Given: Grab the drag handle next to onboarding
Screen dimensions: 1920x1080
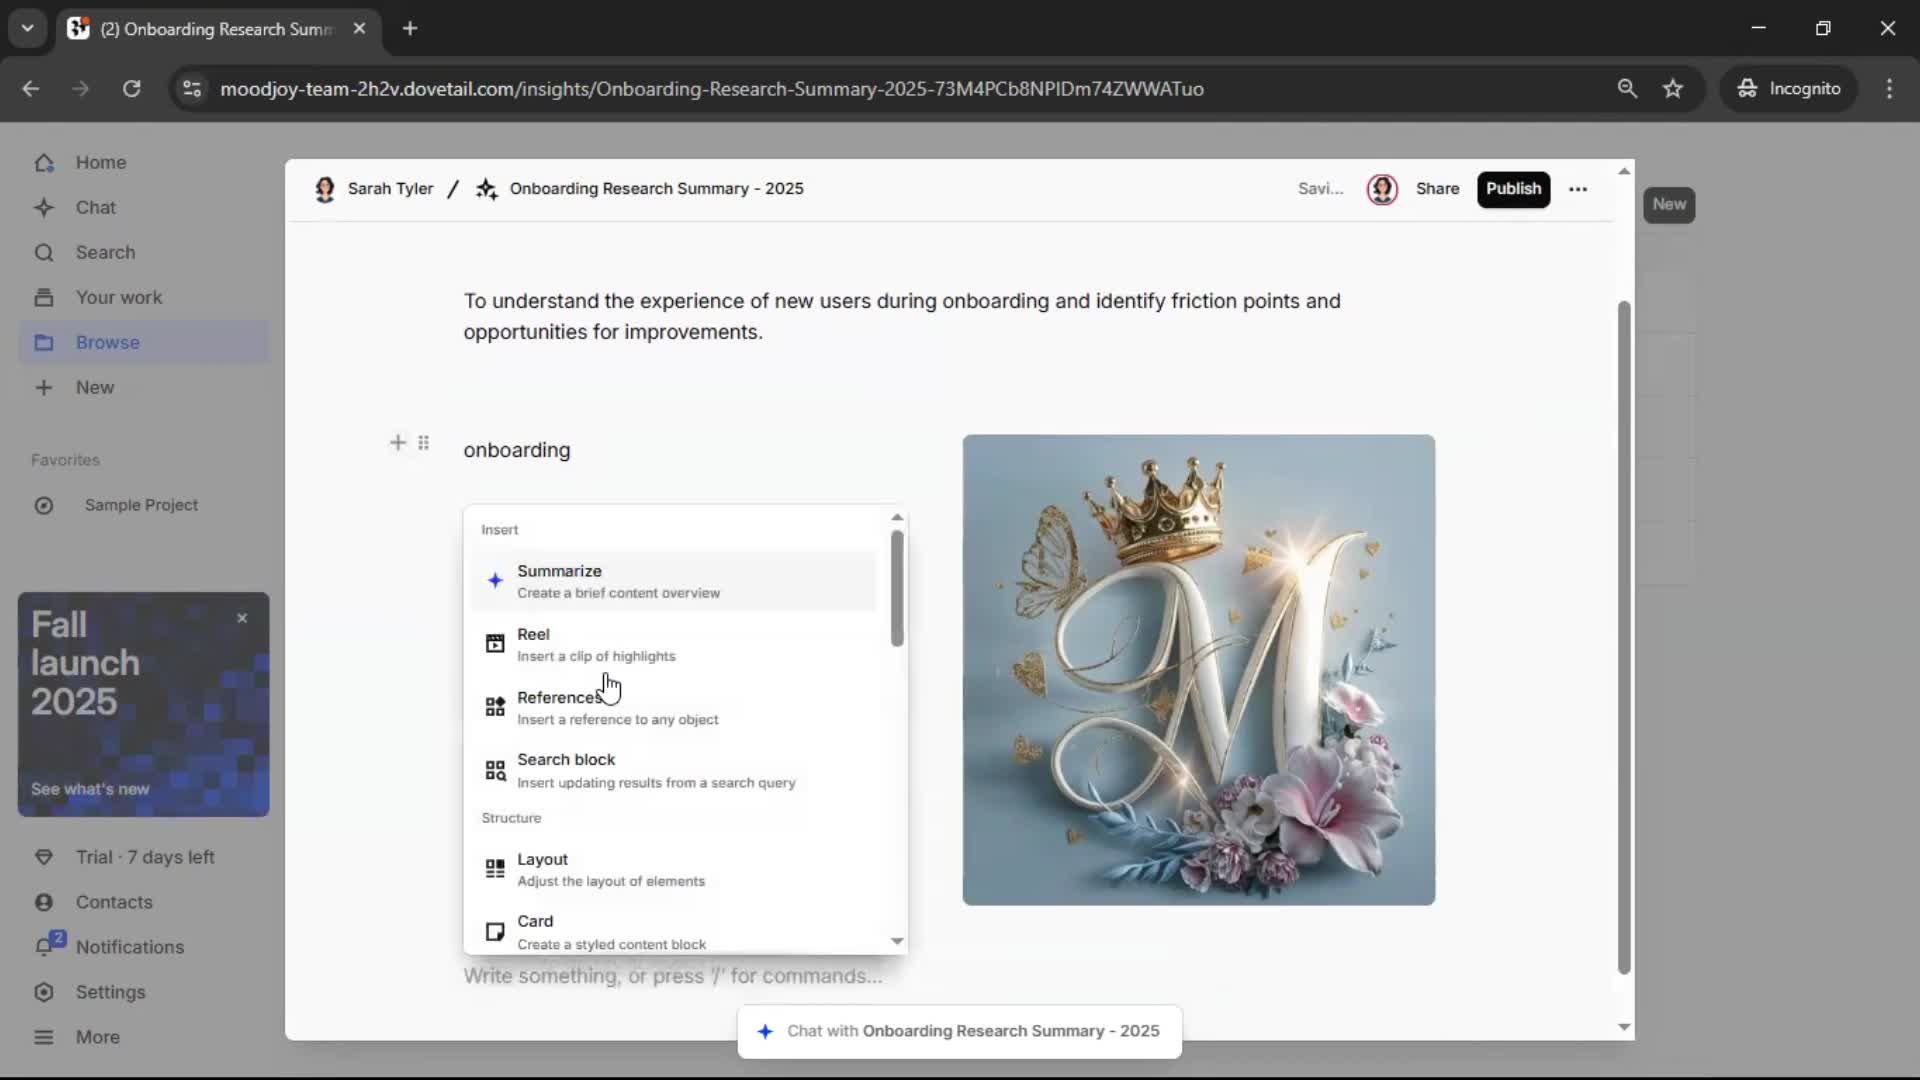Looking at the screenshot, I should tap(424, 443).
